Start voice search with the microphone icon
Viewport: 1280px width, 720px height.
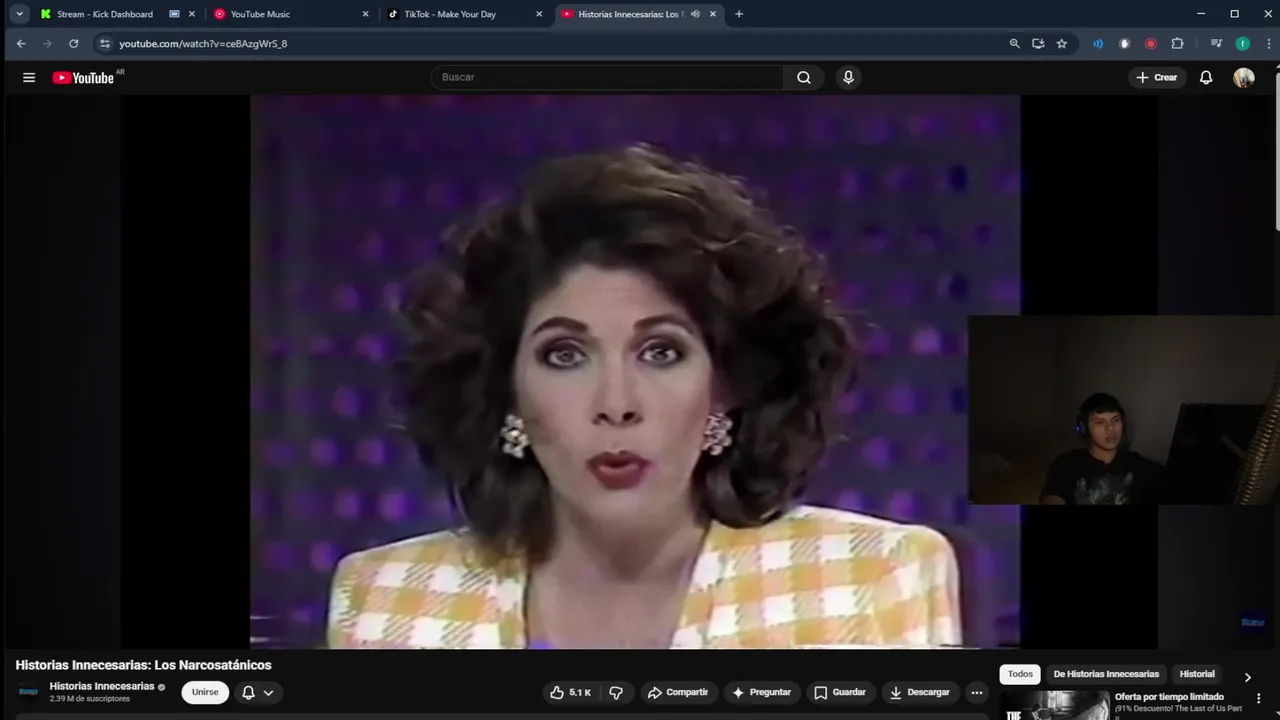point(848,78)
